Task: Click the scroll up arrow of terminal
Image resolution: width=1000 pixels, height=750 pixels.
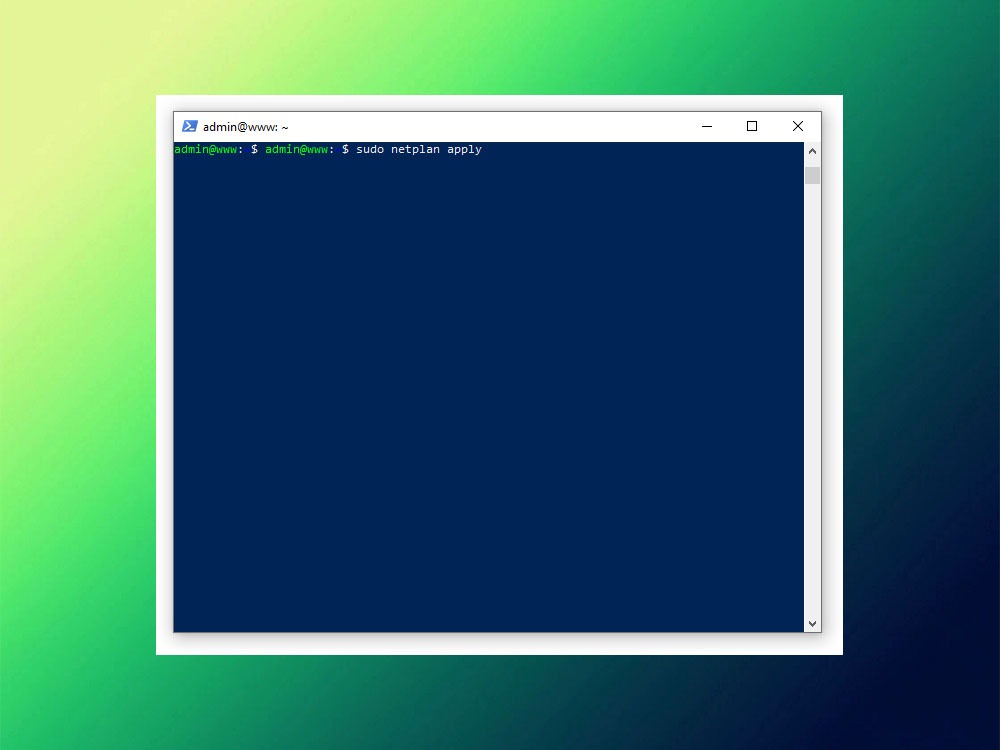Action: [812, 151]
